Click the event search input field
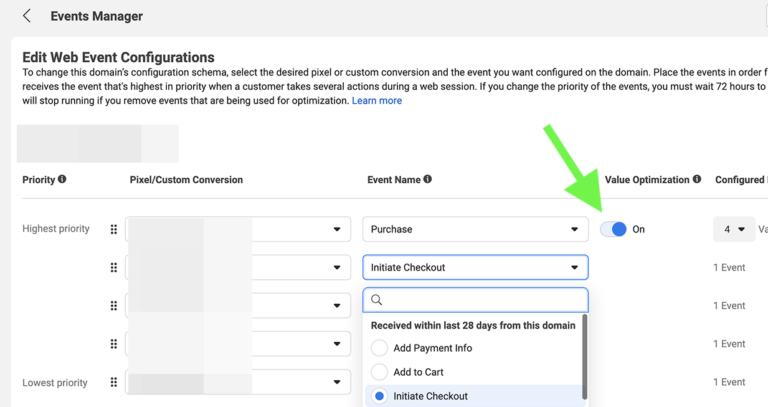768x407 pixels. tap(482, 300)
